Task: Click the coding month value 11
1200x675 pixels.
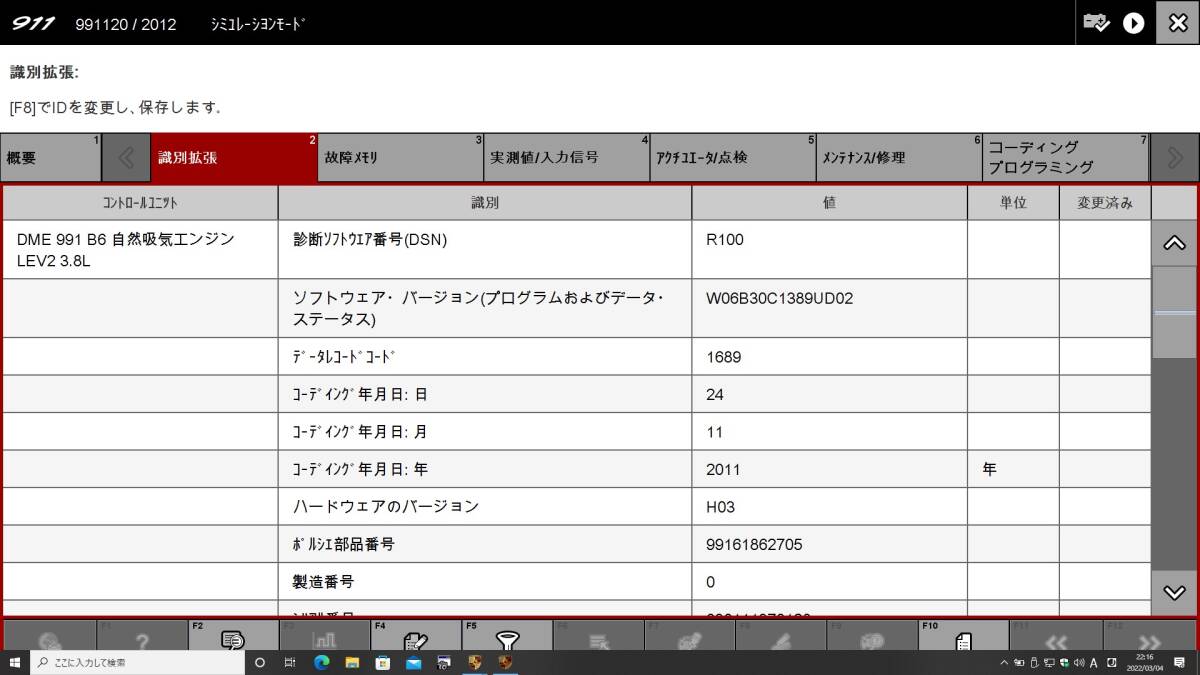Action: [714, 432]
